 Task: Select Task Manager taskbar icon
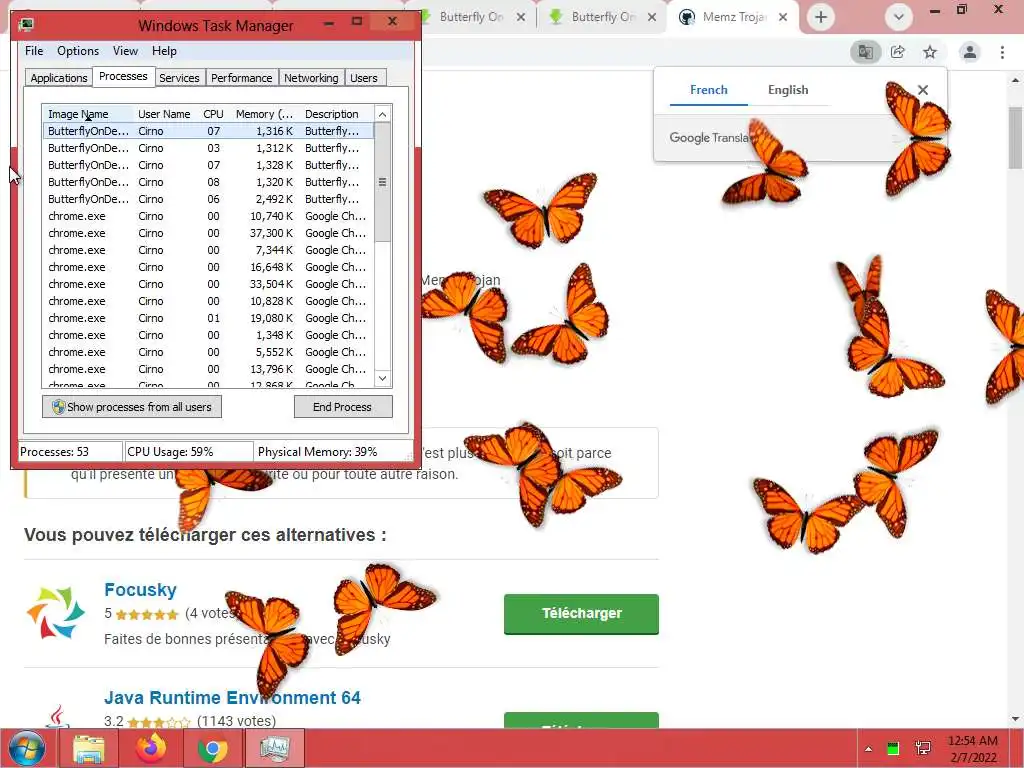pos(274,748)
